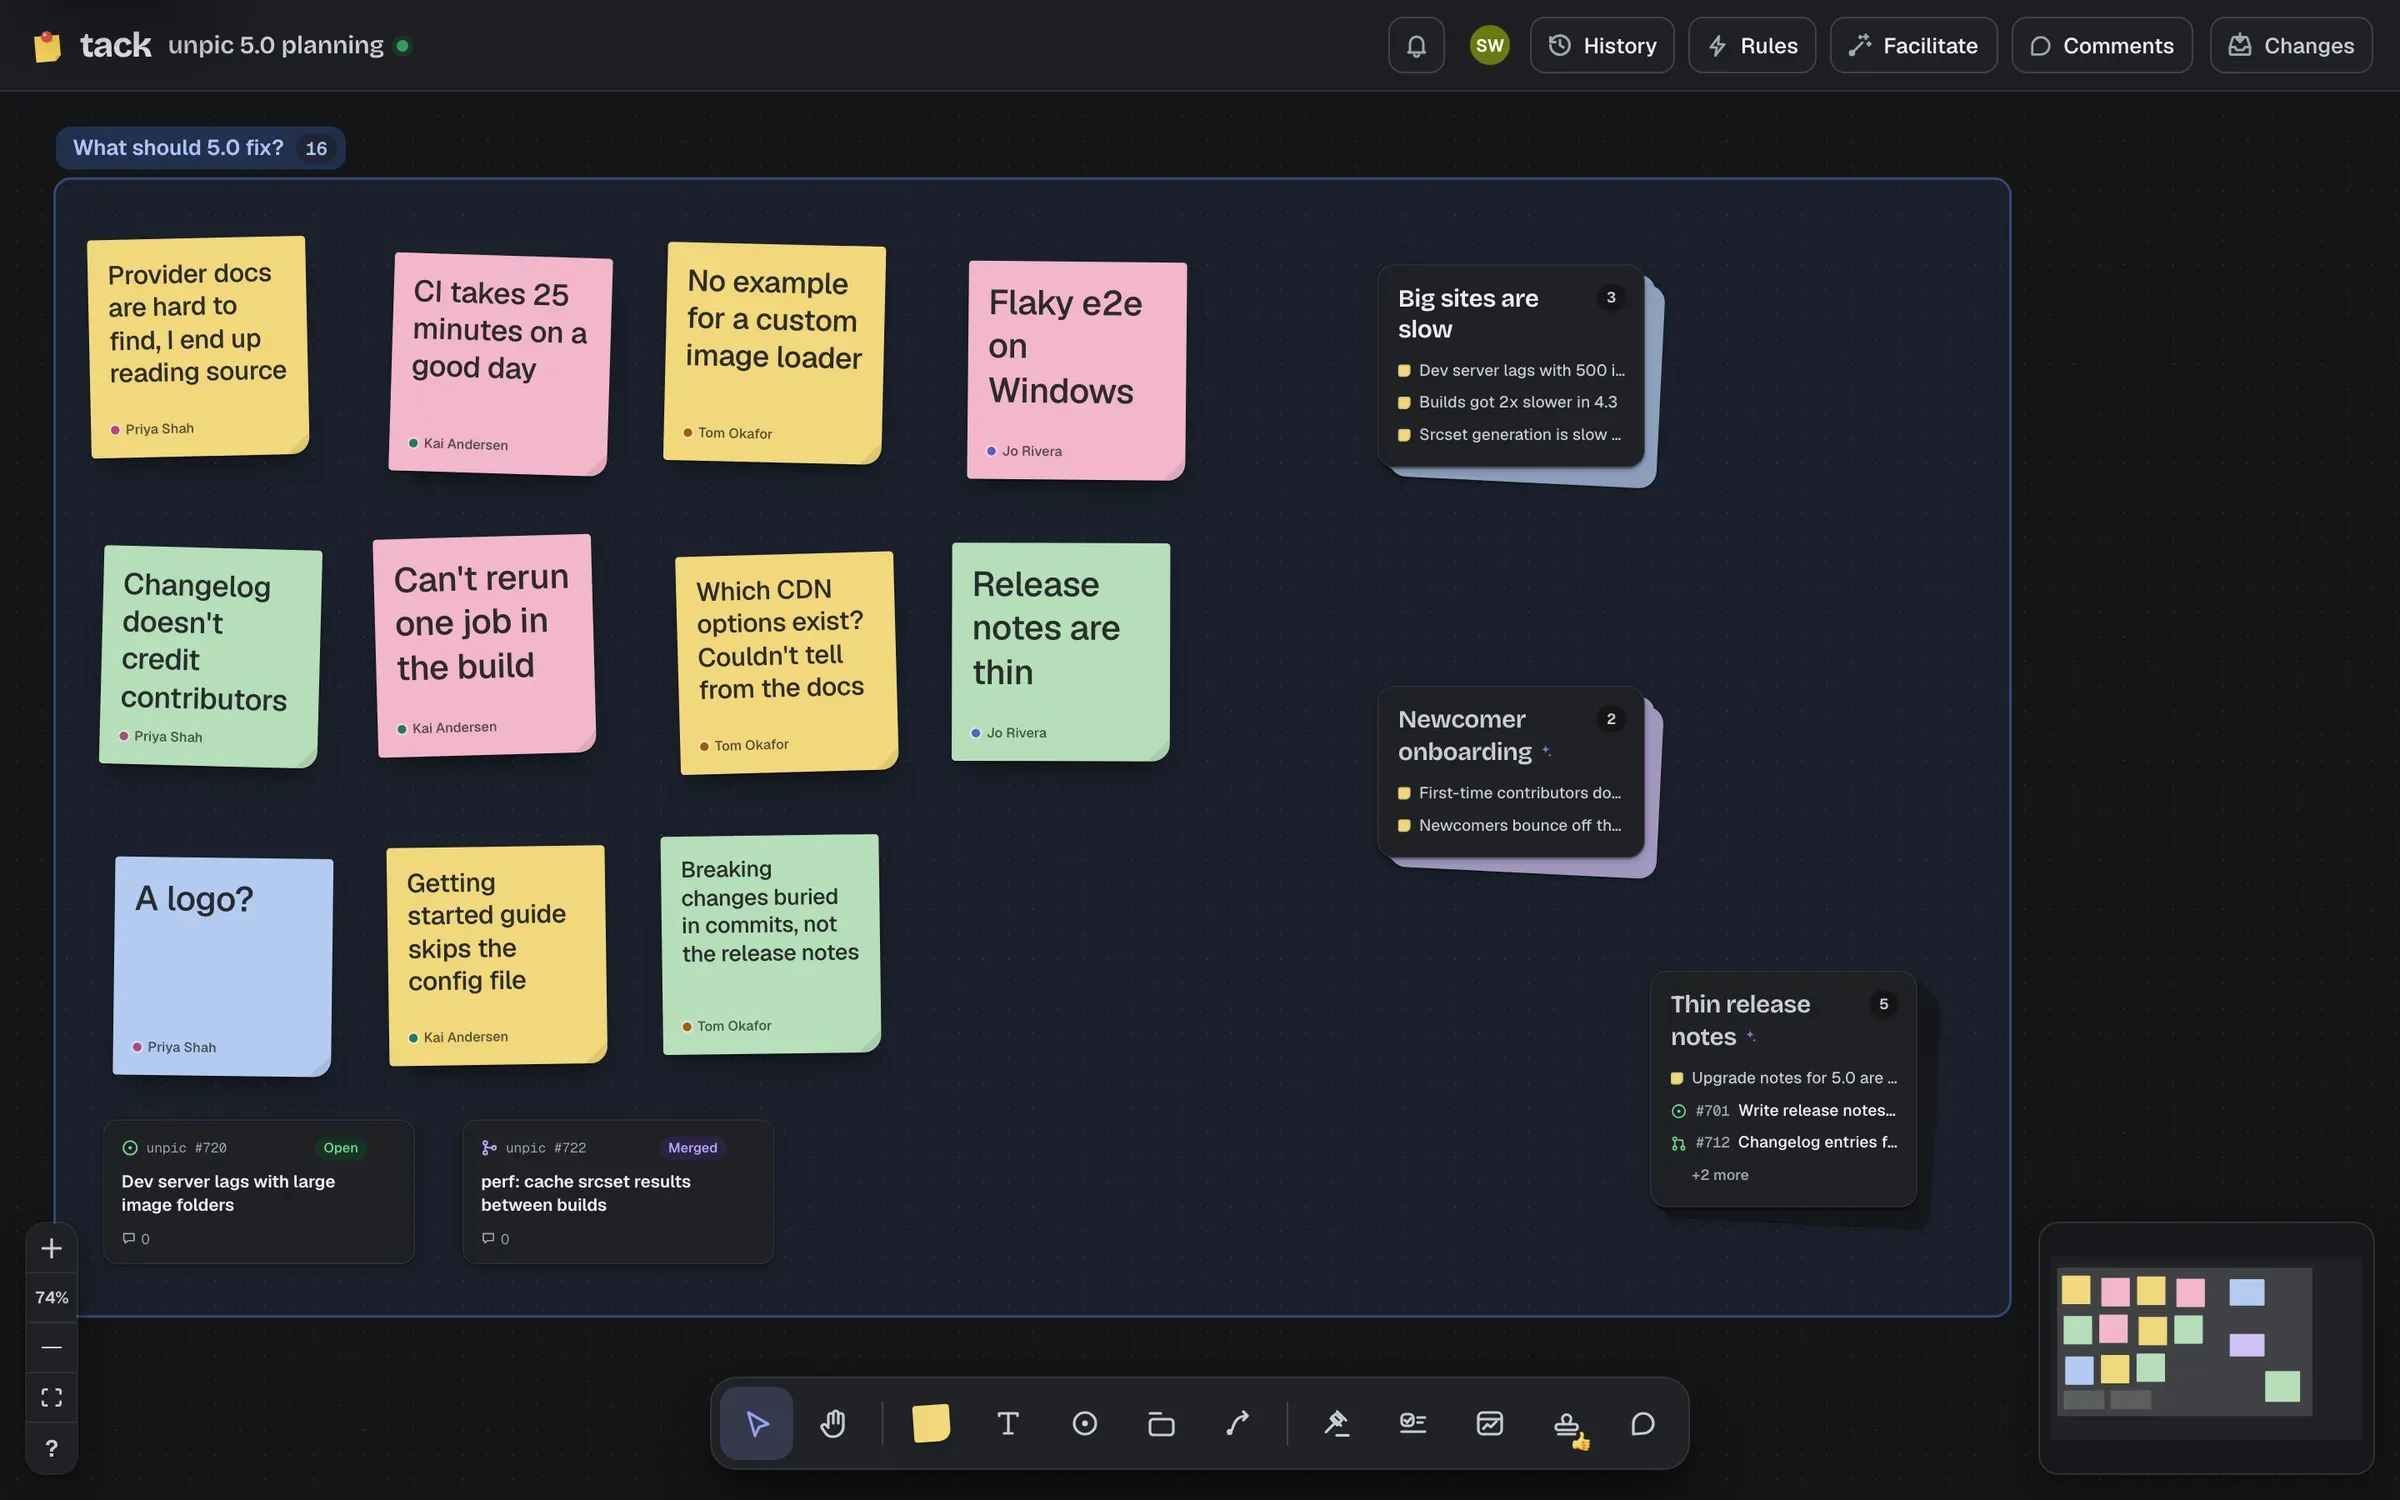This screenshot has width=2400, height=1500.
Task: Click the green online status dot
Action: [402, 46]
